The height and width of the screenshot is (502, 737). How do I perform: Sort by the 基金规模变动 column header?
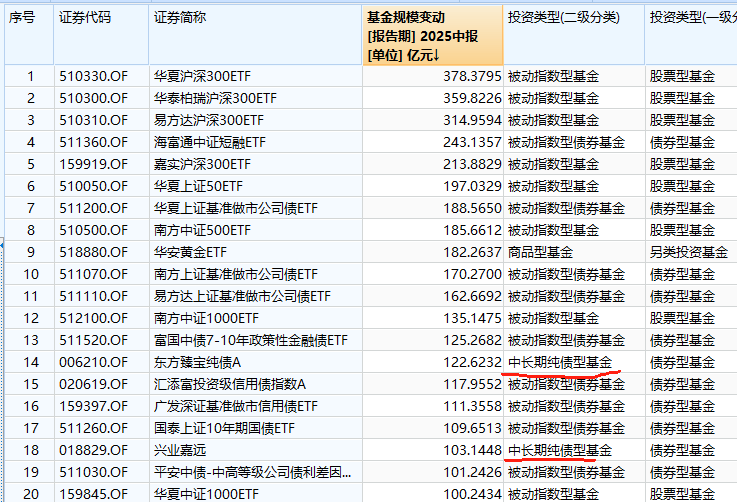point(432,35)
